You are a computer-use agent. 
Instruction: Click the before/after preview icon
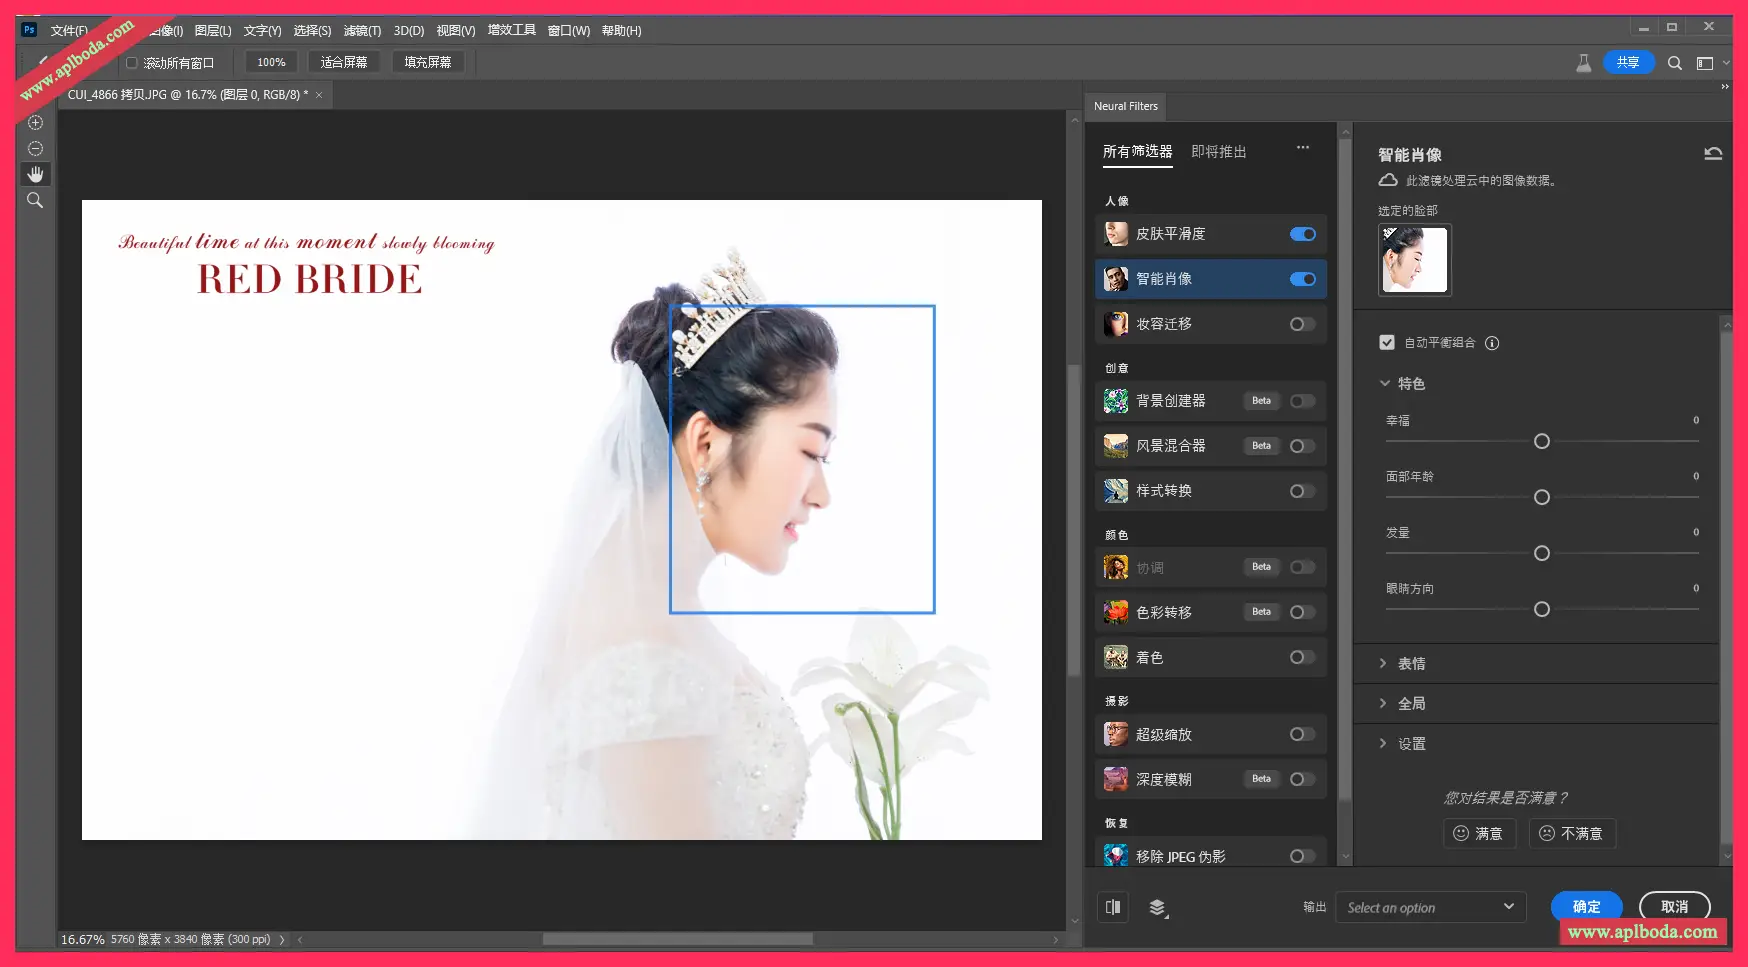[1113, 907]
